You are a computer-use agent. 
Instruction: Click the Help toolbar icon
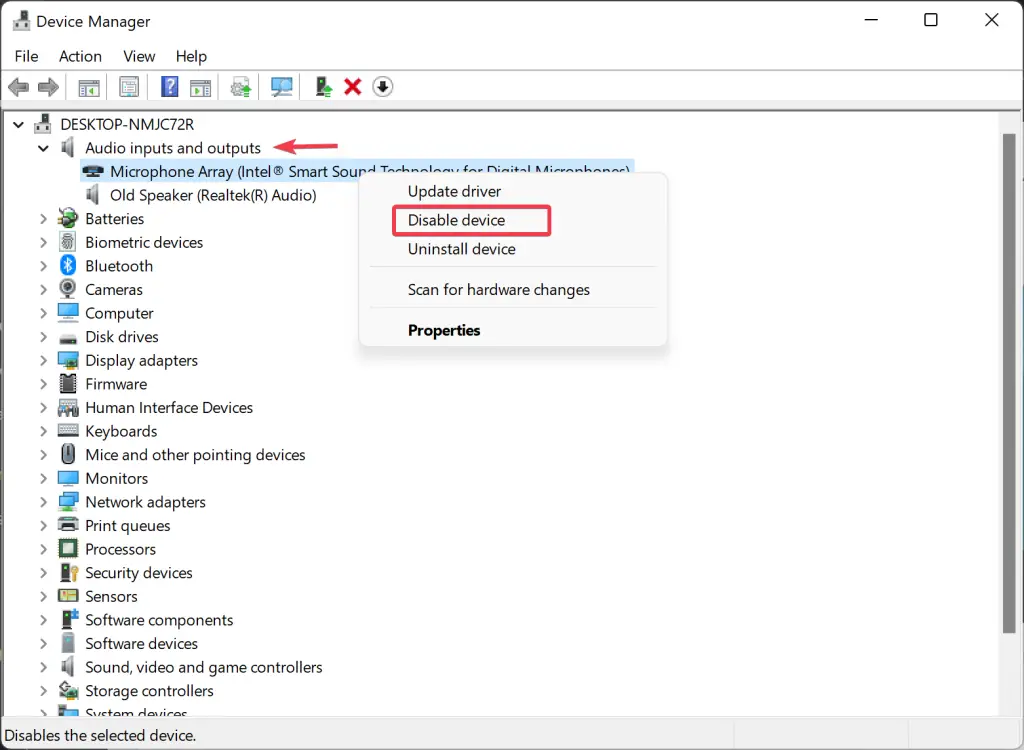point(170,86)
